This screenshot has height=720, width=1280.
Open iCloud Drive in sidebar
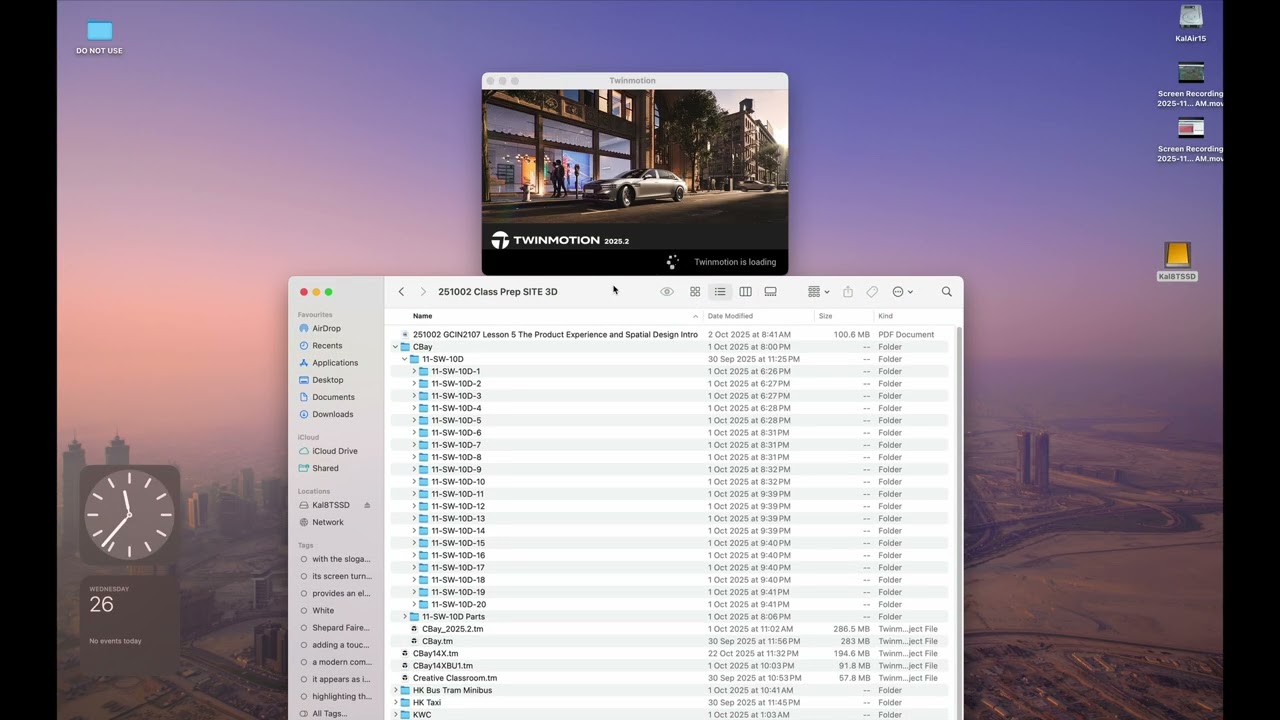click(335, 451)
